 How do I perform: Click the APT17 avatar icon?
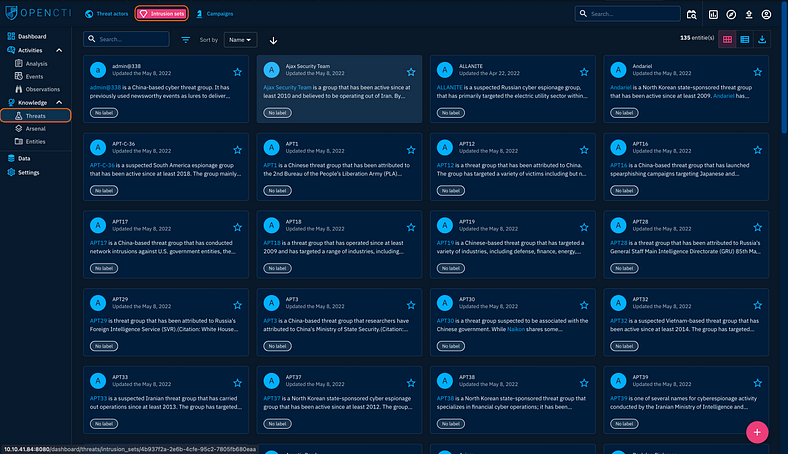[x=98, y=225]
